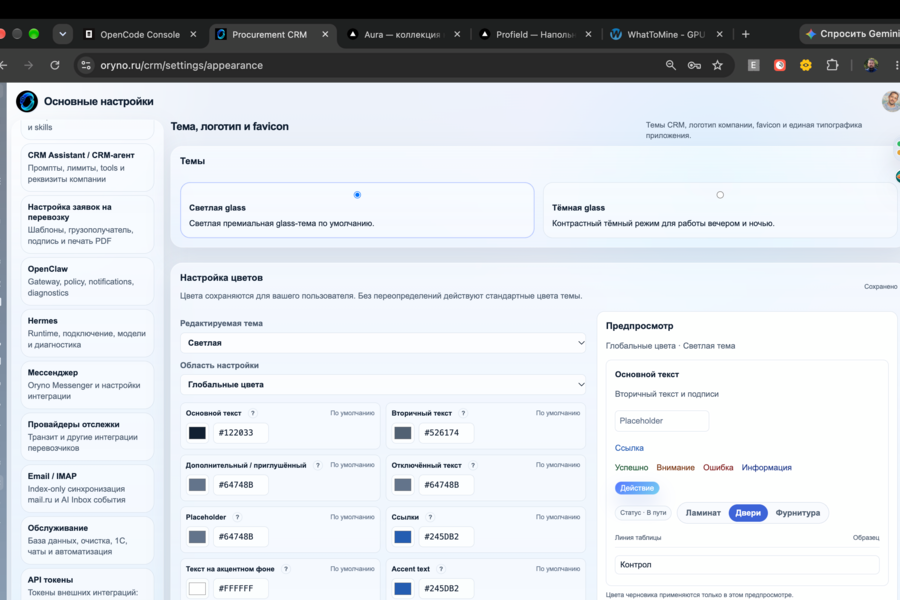This screenshot has height=600, width=900.
Task: Click the help icon next to Вторичный текст
Action: 463,413
